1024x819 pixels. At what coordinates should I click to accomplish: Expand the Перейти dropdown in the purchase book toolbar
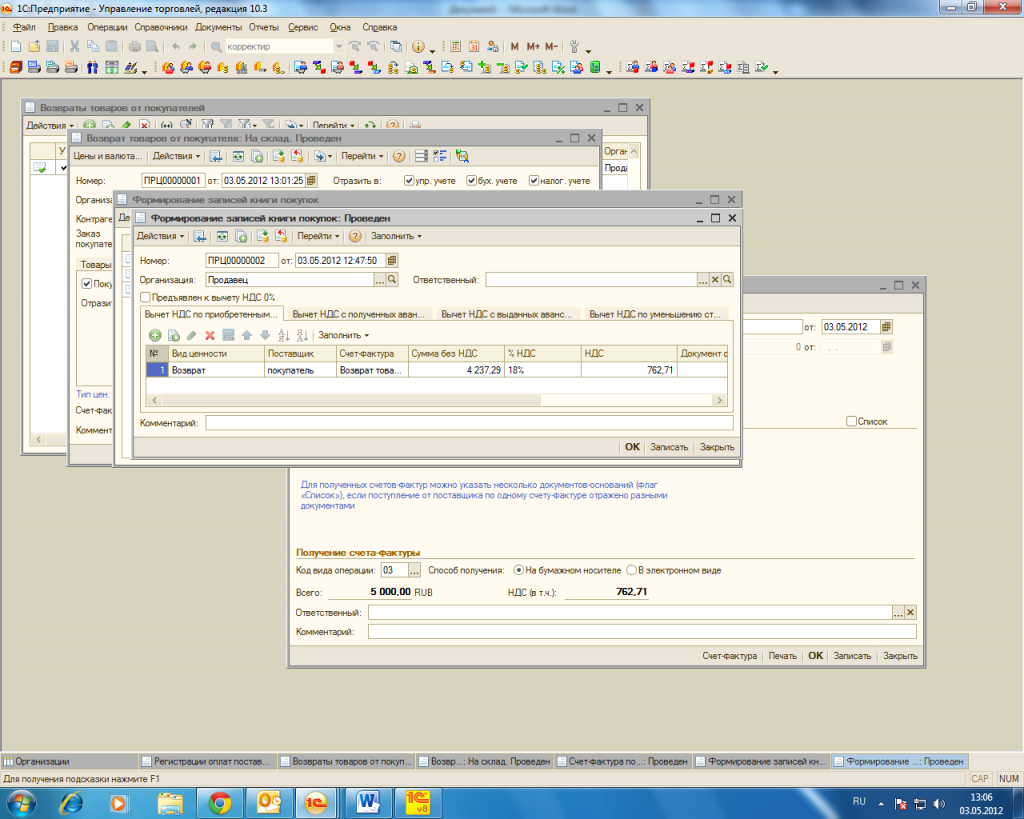tap(318, 236)
